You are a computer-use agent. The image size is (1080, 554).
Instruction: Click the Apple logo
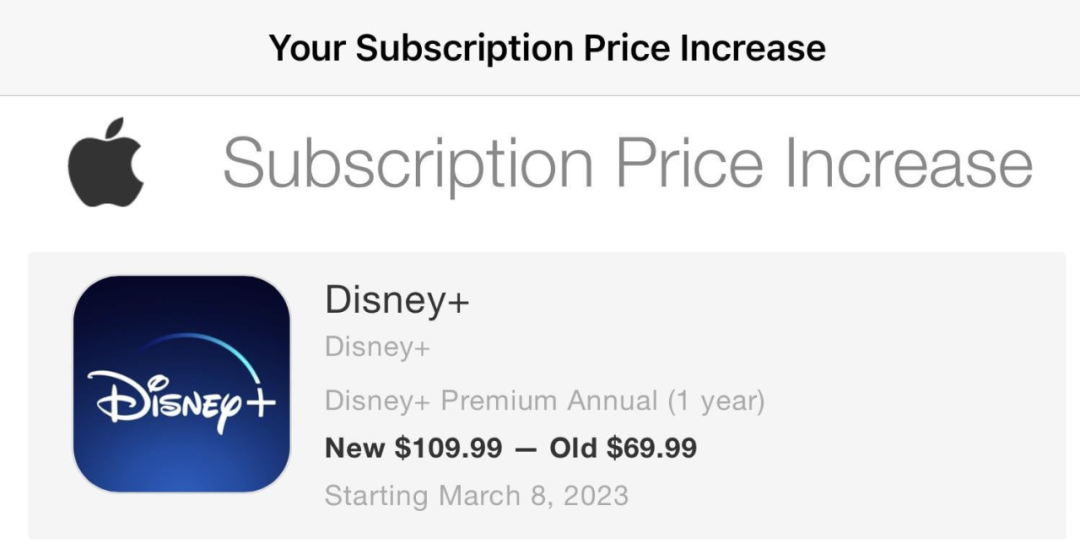pos(106,162)
